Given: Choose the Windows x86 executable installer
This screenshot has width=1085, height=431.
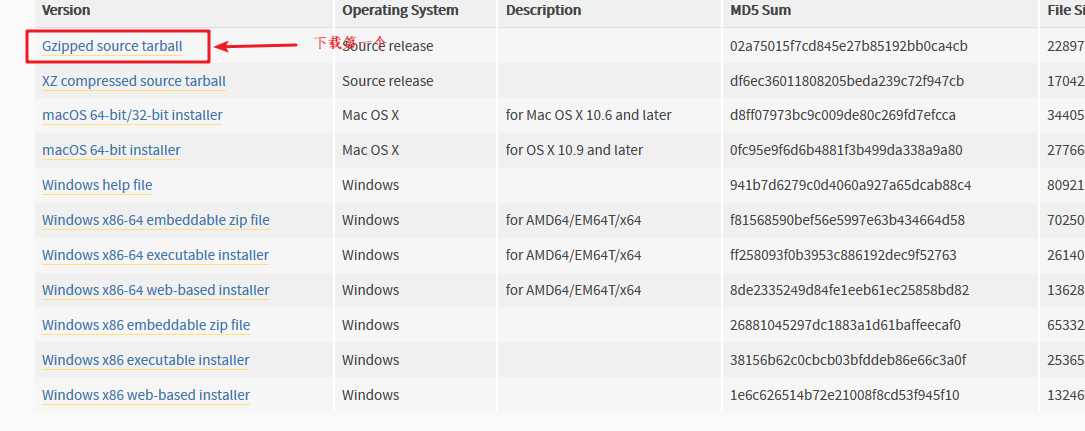Looking at the screenshot, I should point(145,360).
